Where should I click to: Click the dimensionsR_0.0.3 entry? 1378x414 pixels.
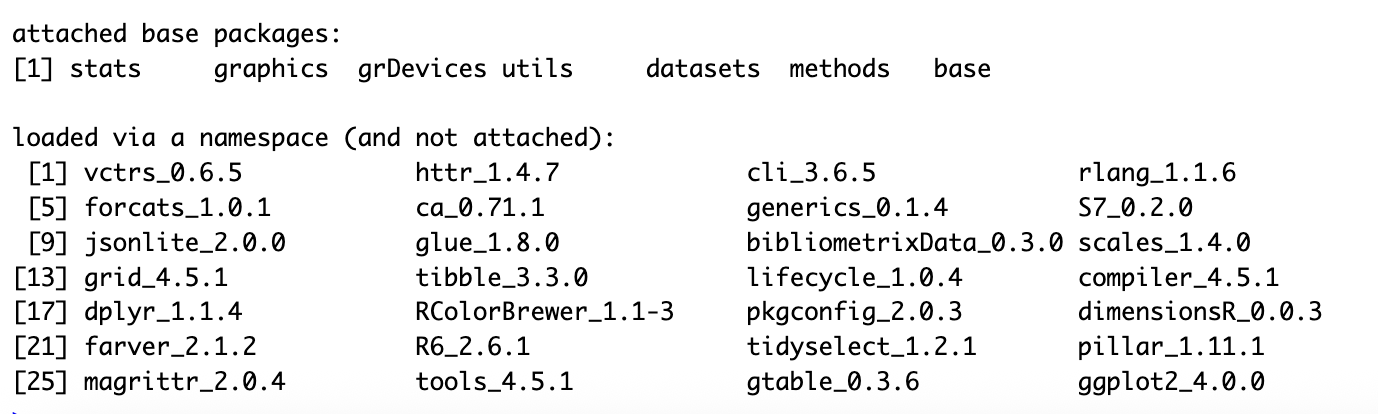pyautogui.click(x=1200, y=312)
